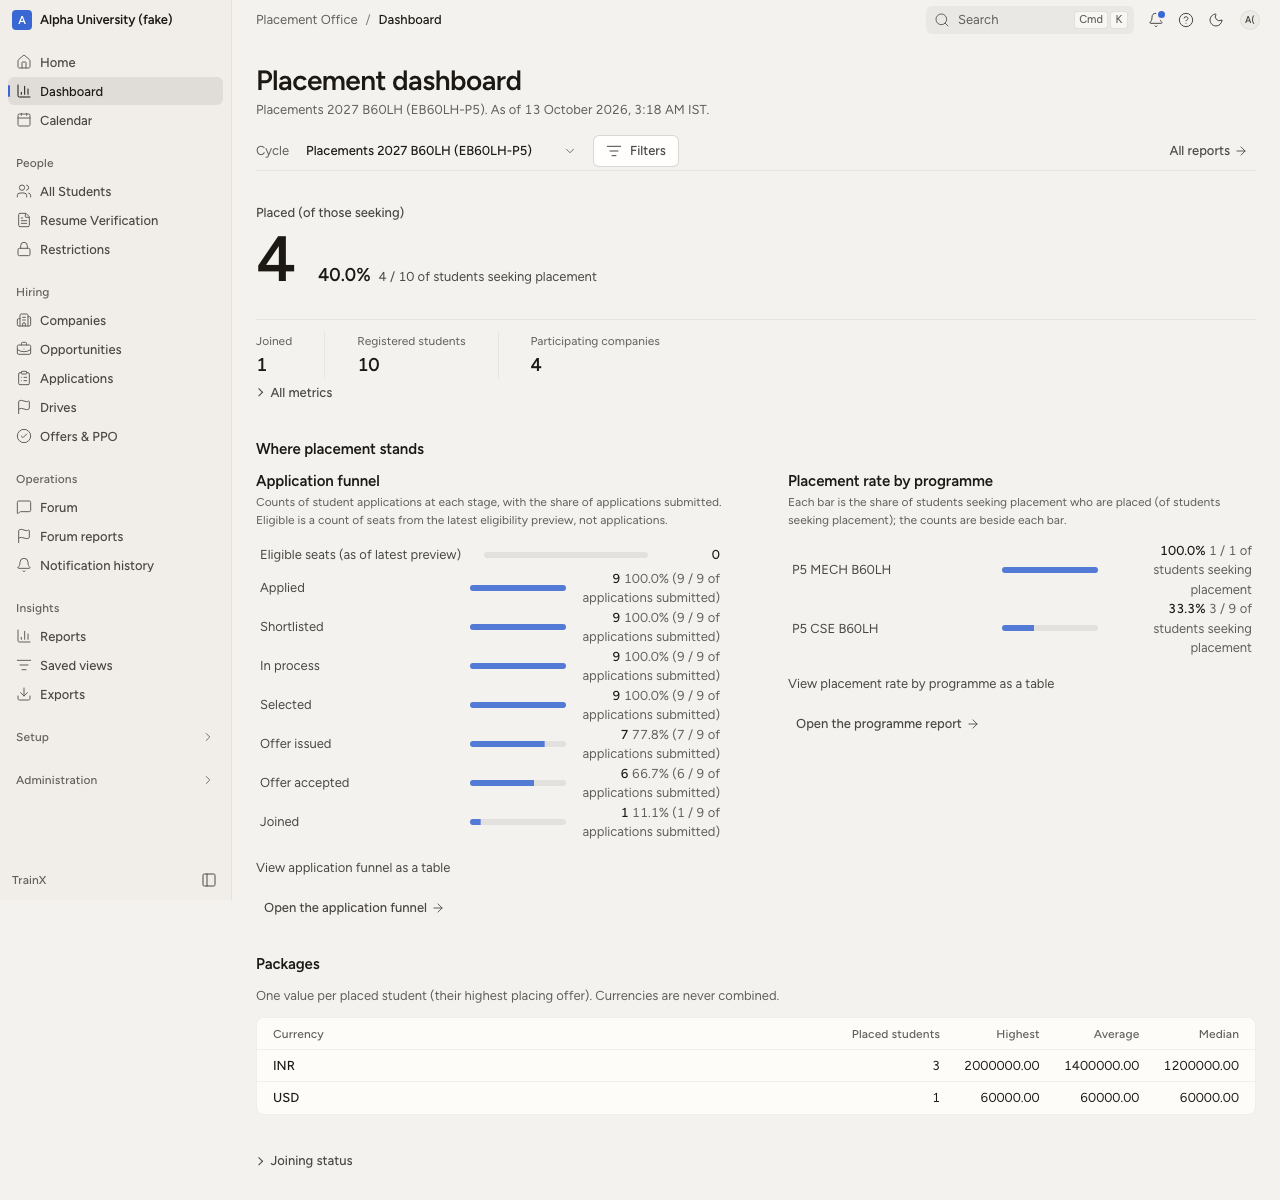
Task: Open the notifications bell icon
Action: click(1156, 20)
